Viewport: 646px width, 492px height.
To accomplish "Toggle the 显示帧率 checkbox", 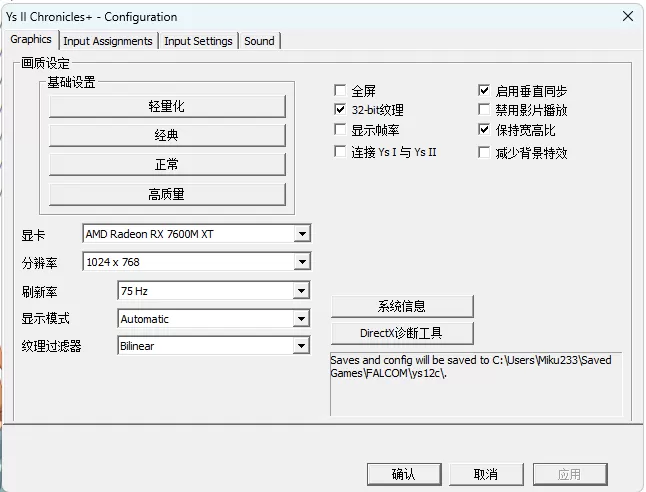I will pos(340,131).
